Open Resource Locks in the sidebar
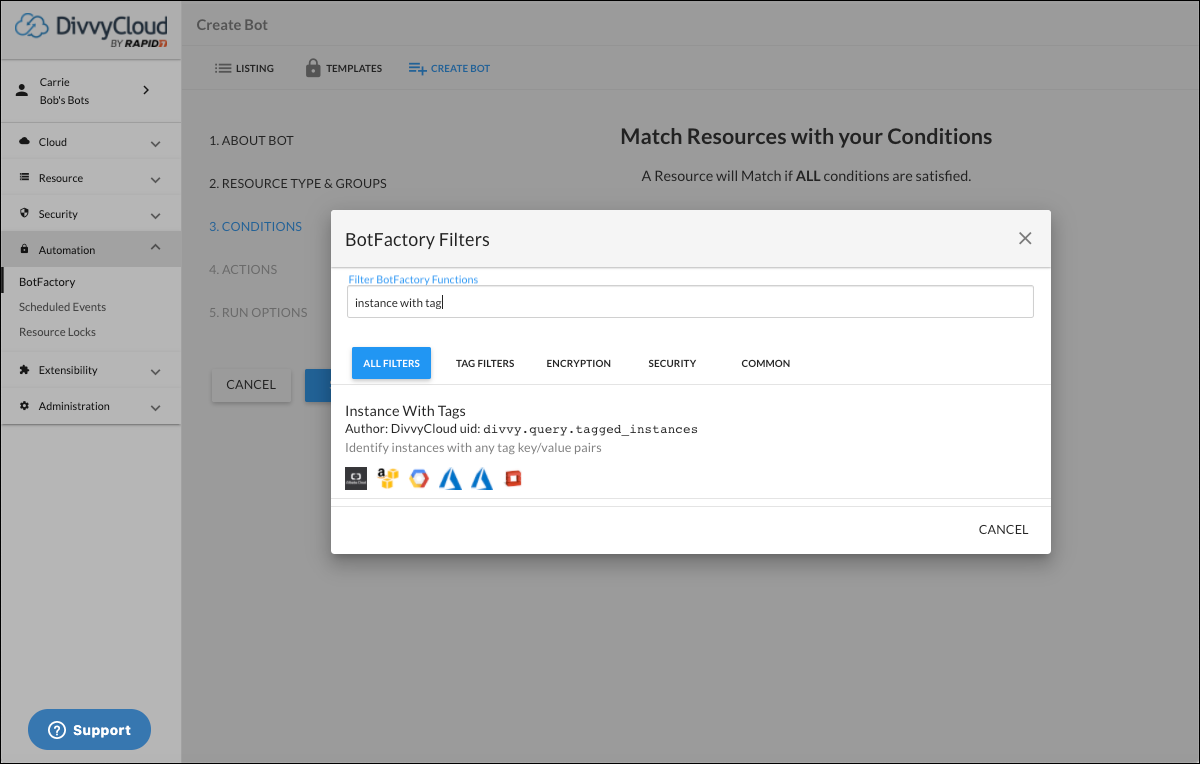Image resolution: width=1200 pixels, height=764 pixels. click(x=57, y=332)
